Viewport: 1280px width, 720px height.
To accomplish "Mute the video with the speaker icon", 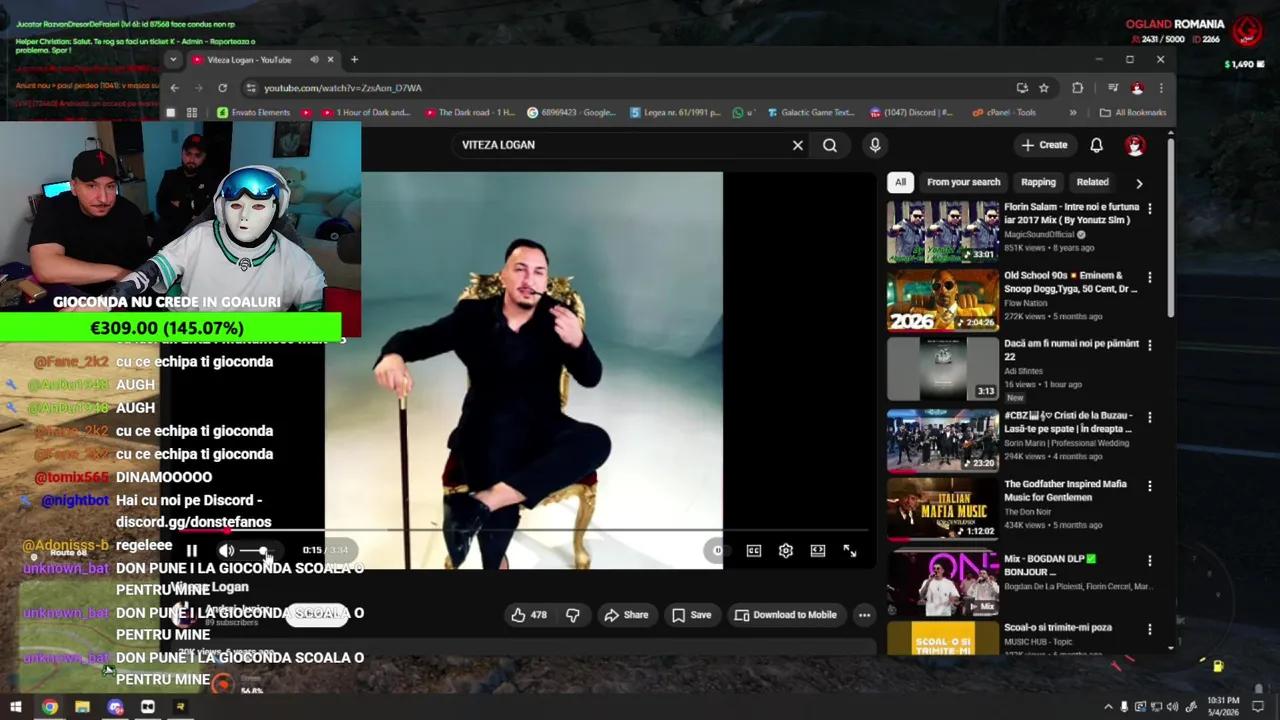I will [226, 550].
